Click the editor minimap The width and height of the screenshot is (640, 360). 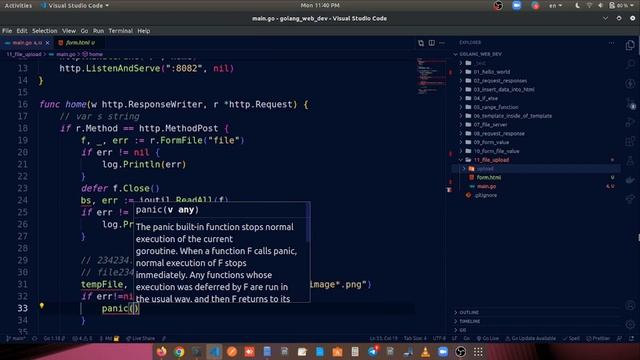(x=431, y=76)
